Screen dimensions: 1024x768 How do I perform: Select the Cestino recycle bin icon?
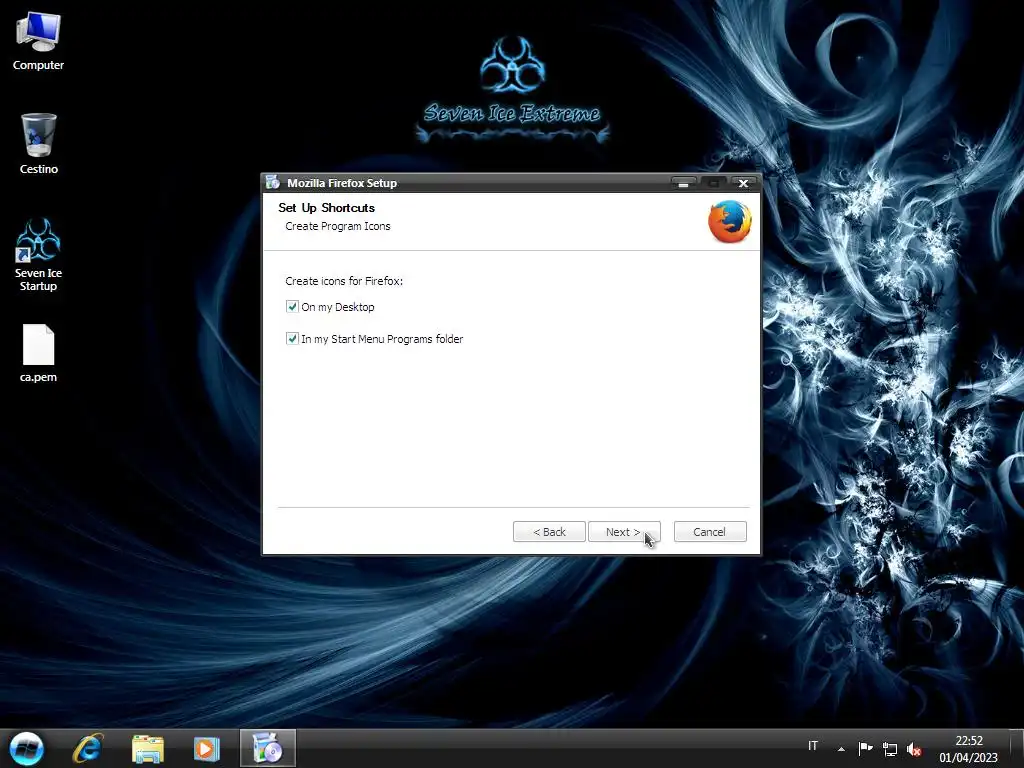[x=39, y=144]
